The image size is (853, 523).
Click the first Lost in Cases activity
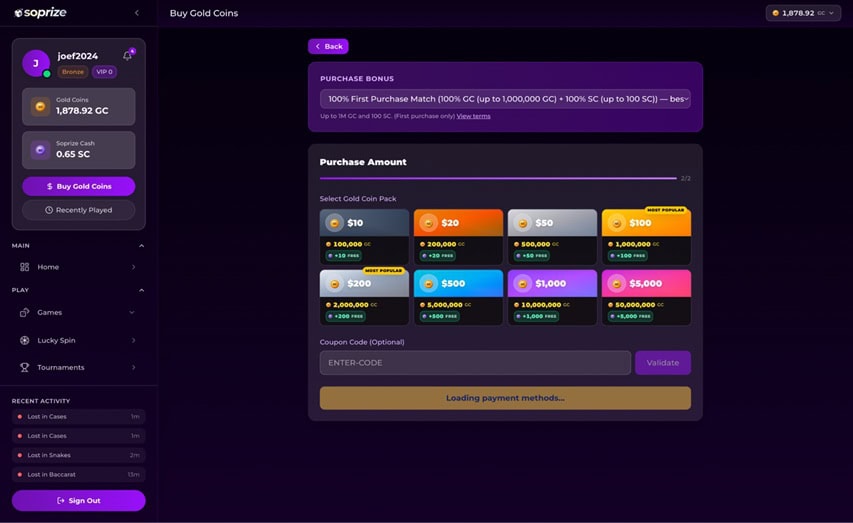coord(78,416)
